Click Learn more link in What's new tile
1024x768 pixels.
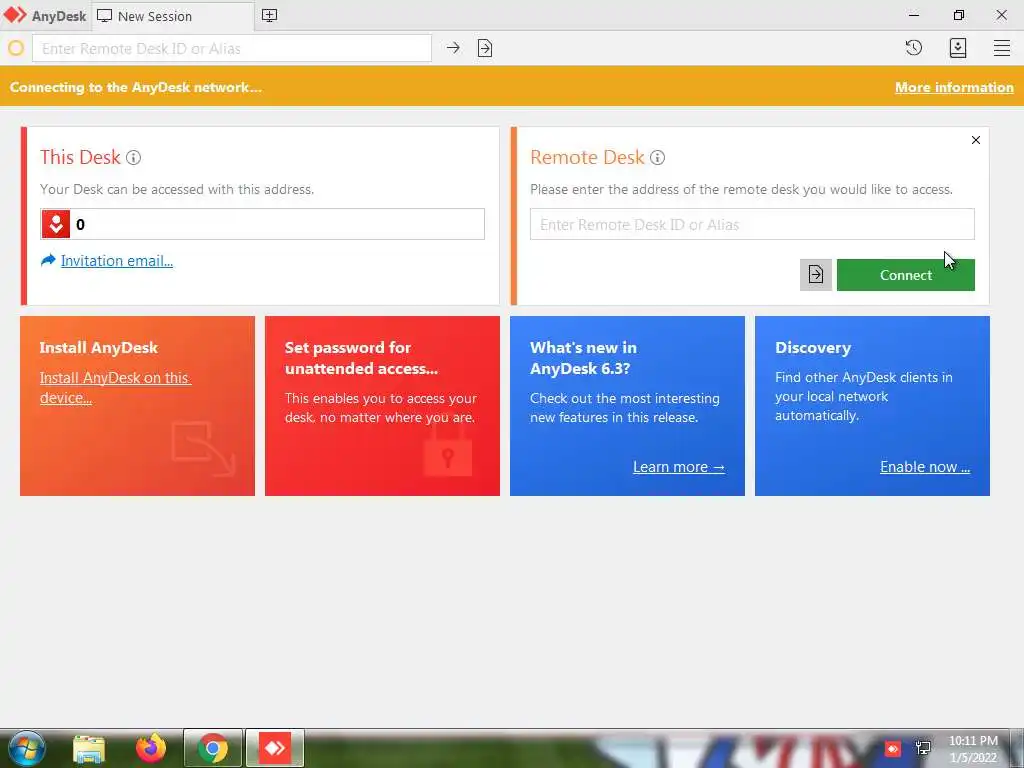pos(679,467)
